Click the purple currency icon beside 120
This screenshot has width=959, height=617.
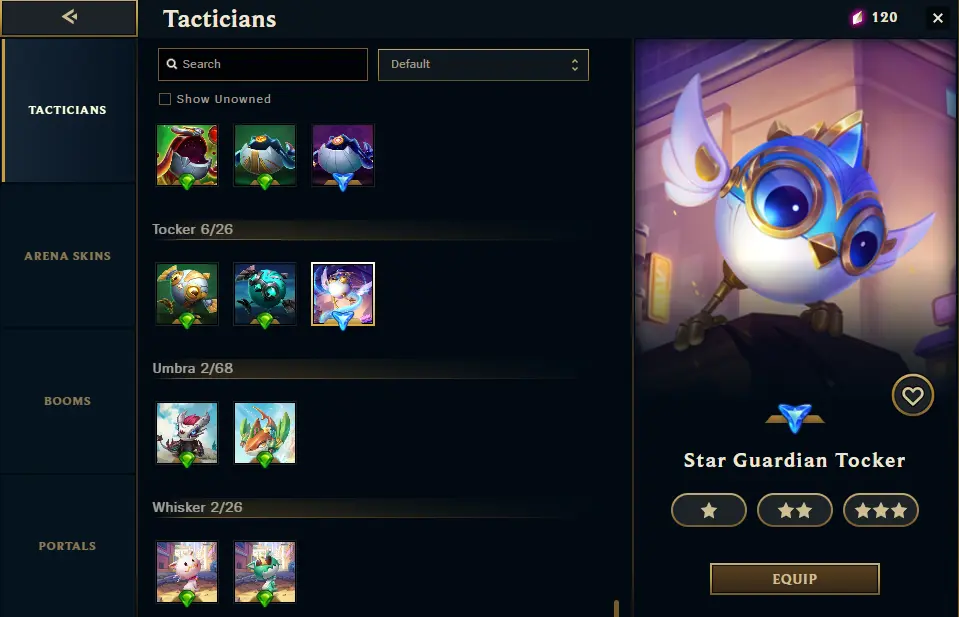pos(858,18)
